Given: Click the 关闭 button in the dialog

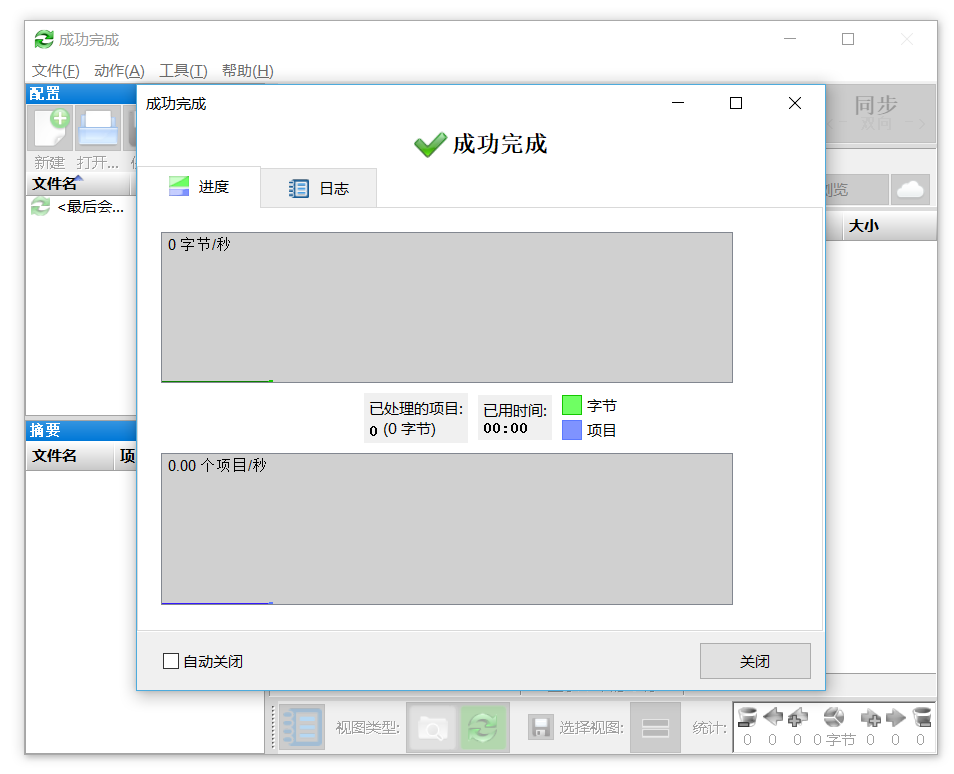Looking at the screenshot, I should click(x=755, y=661).
